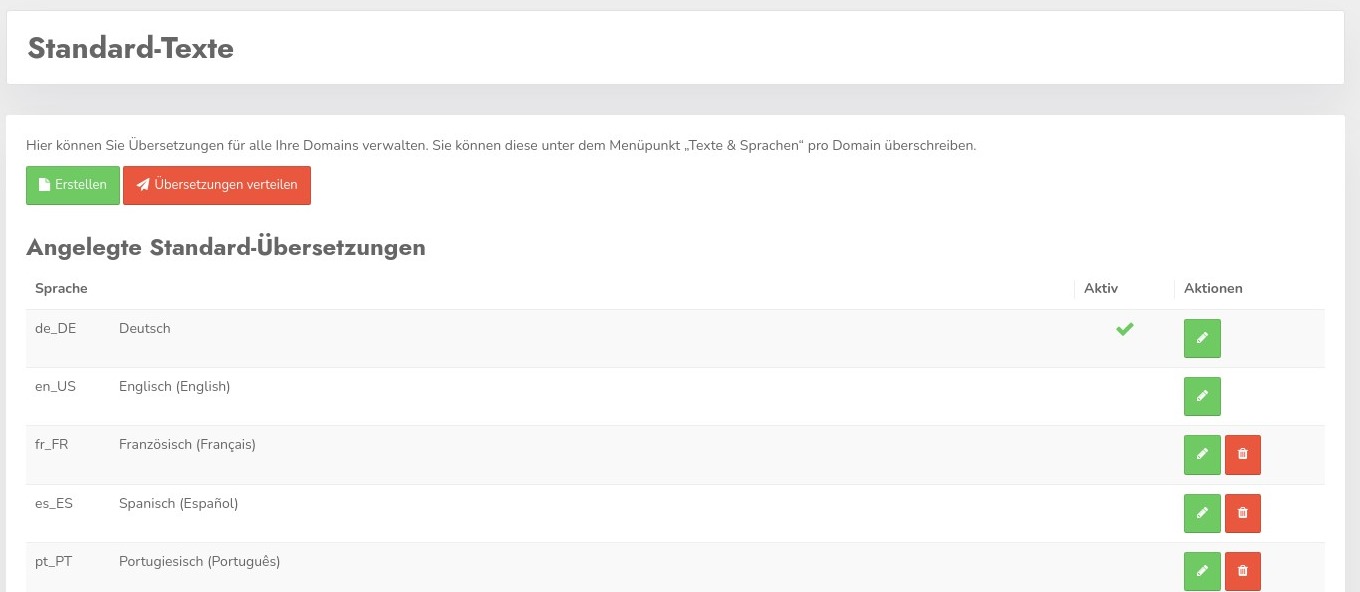1360x592 pixels.
Task: Edit the Englisch (English) translation
Action: pos(1202,396)
